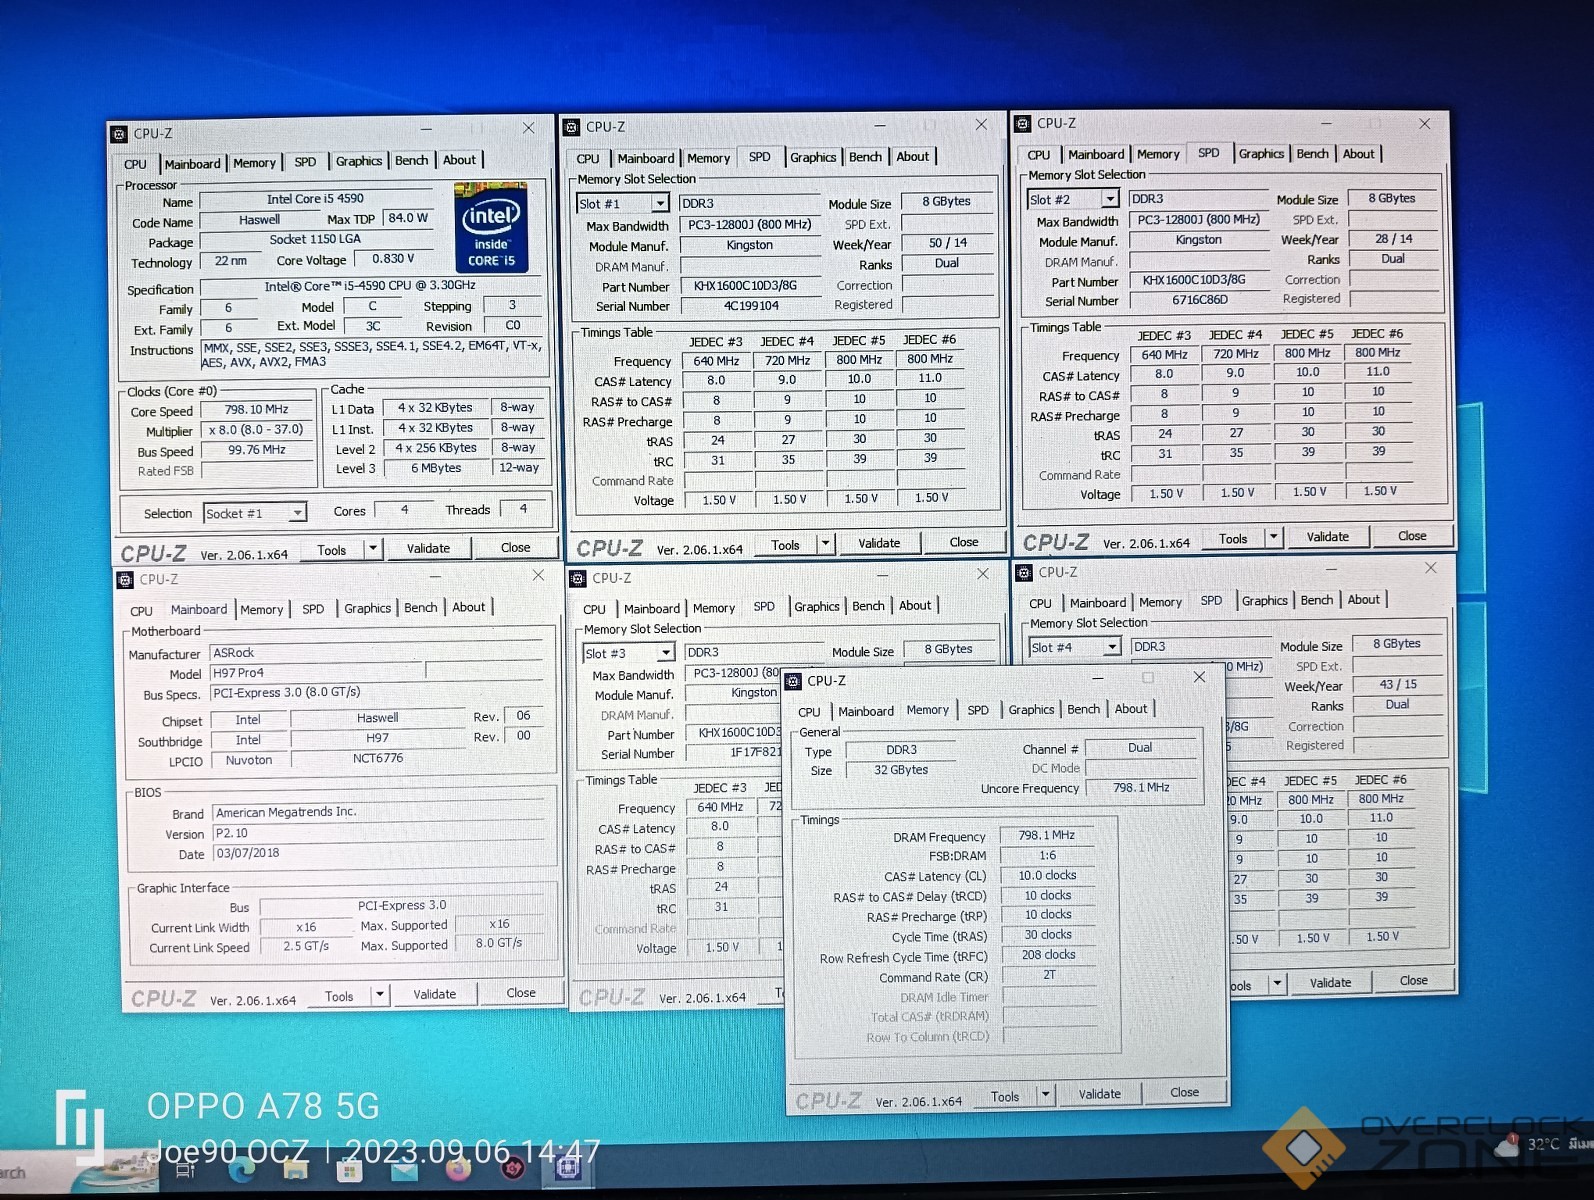Expand the Tools arrow in the Slot #2 window

[1274, 537]
